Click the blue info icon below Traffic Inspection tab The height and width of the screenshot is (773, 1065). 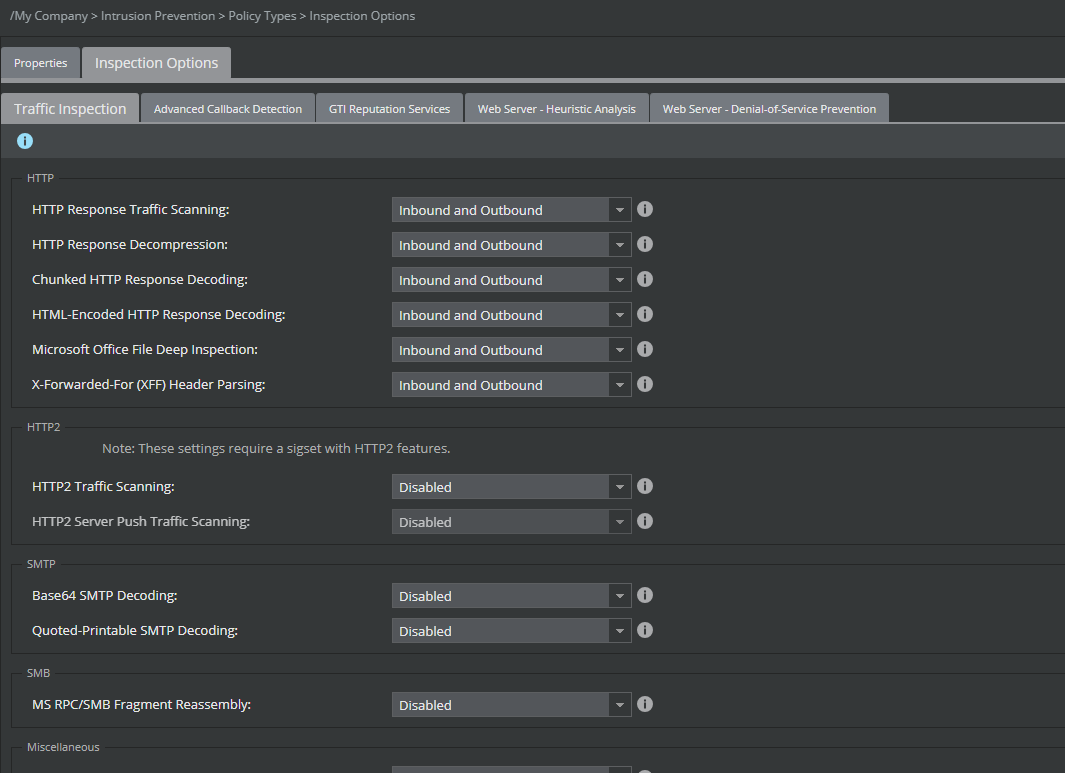(24, 141)
